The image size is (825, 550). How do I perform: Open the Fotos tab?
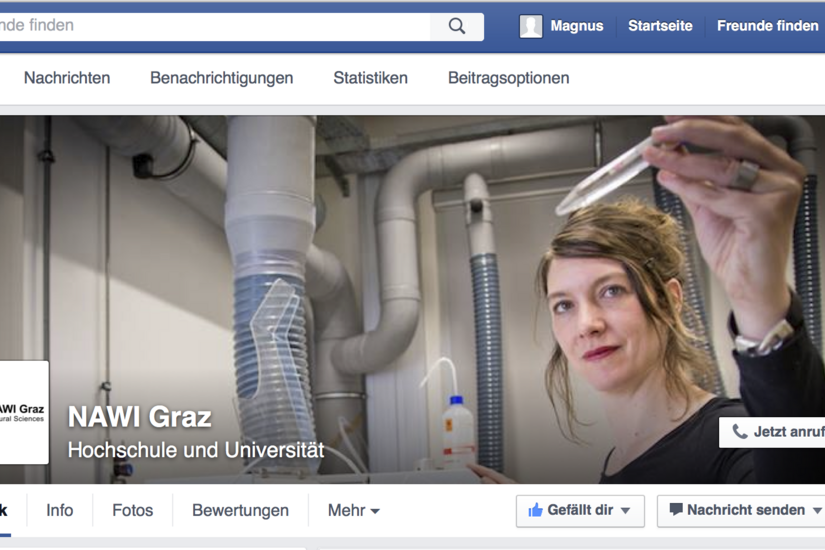(132, 510)
